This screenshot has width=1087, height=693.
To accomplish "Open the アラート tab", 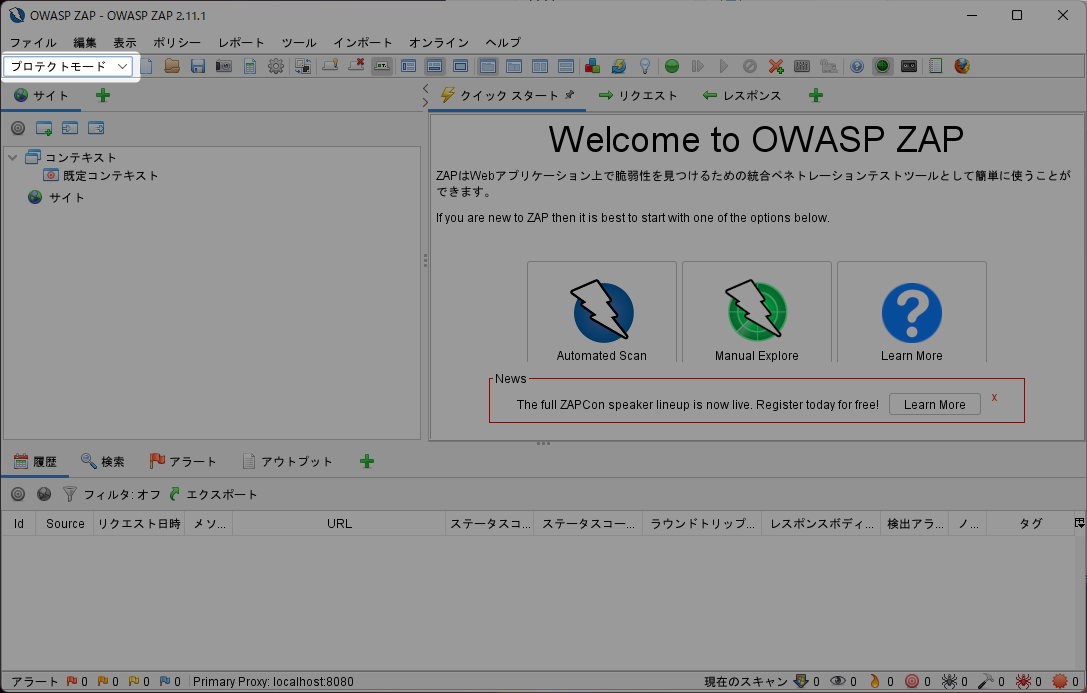I will [183, 462].
